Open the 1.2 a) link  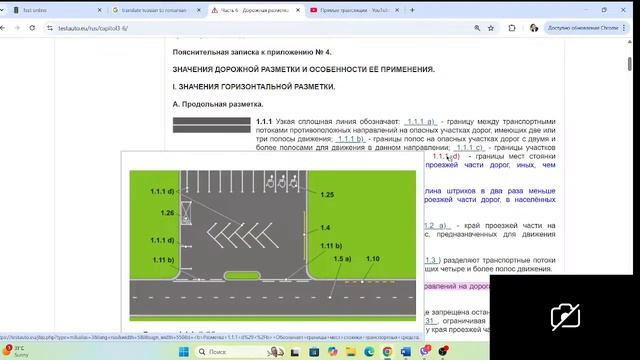[x=437, y=226]
